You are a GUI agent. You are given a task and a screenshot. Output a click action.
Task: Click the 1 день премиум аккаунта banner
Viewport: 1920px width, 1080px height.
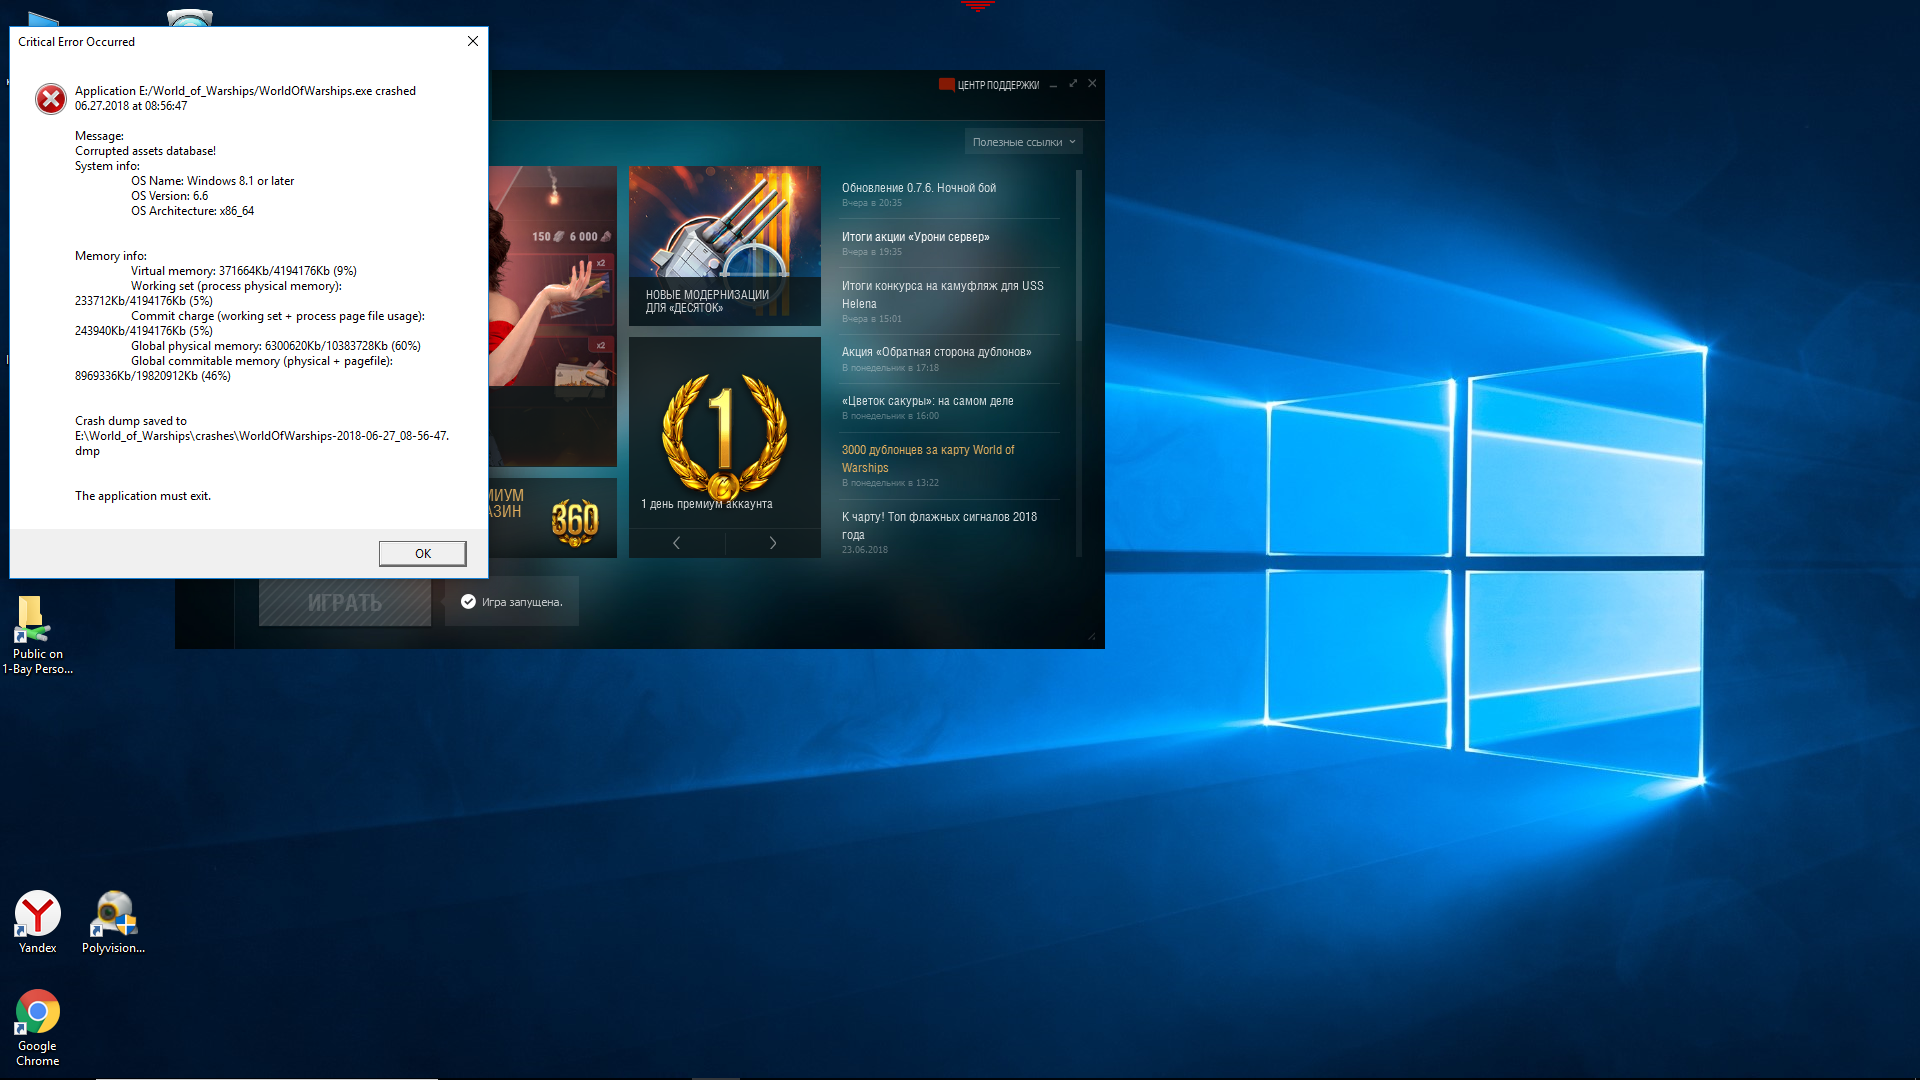(724, 432)
